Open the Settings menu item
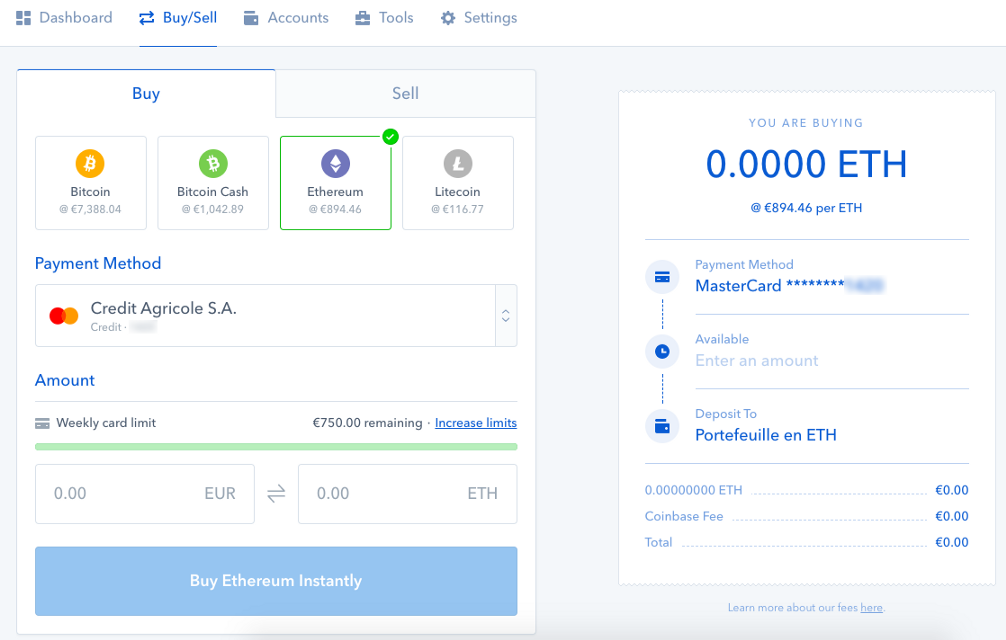Viewport: 1006px width, 640px height. [479, 18]
